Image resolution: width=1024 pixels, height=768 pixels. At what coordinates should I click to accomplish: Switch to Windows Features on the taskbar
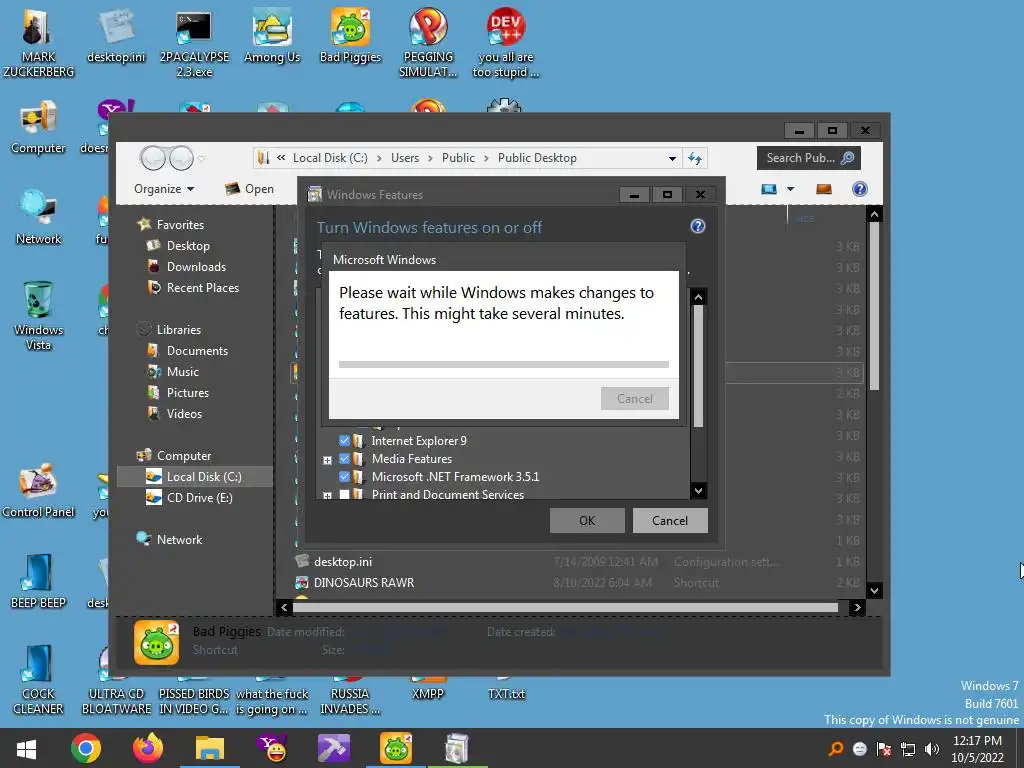(x=457, y=749)
